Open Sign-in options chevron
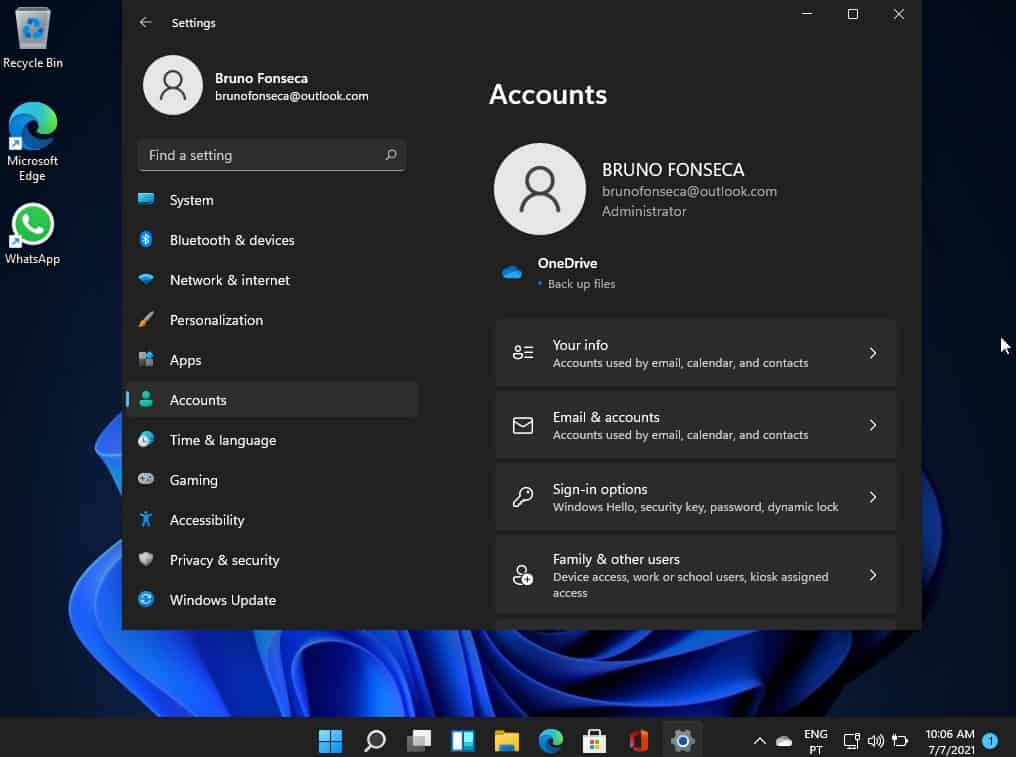1016x757 pixels. pos(872,497)
